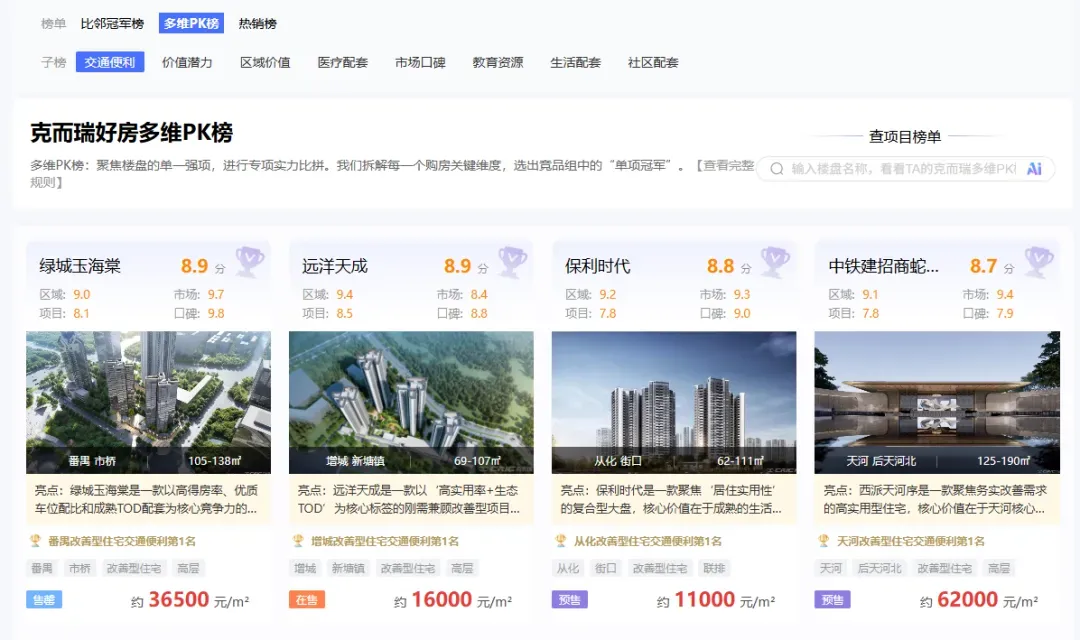Click trophy icon on 中铁建招商蛇 card
This screenshot has height=640, width=1080.
[x=1039, y=262]
